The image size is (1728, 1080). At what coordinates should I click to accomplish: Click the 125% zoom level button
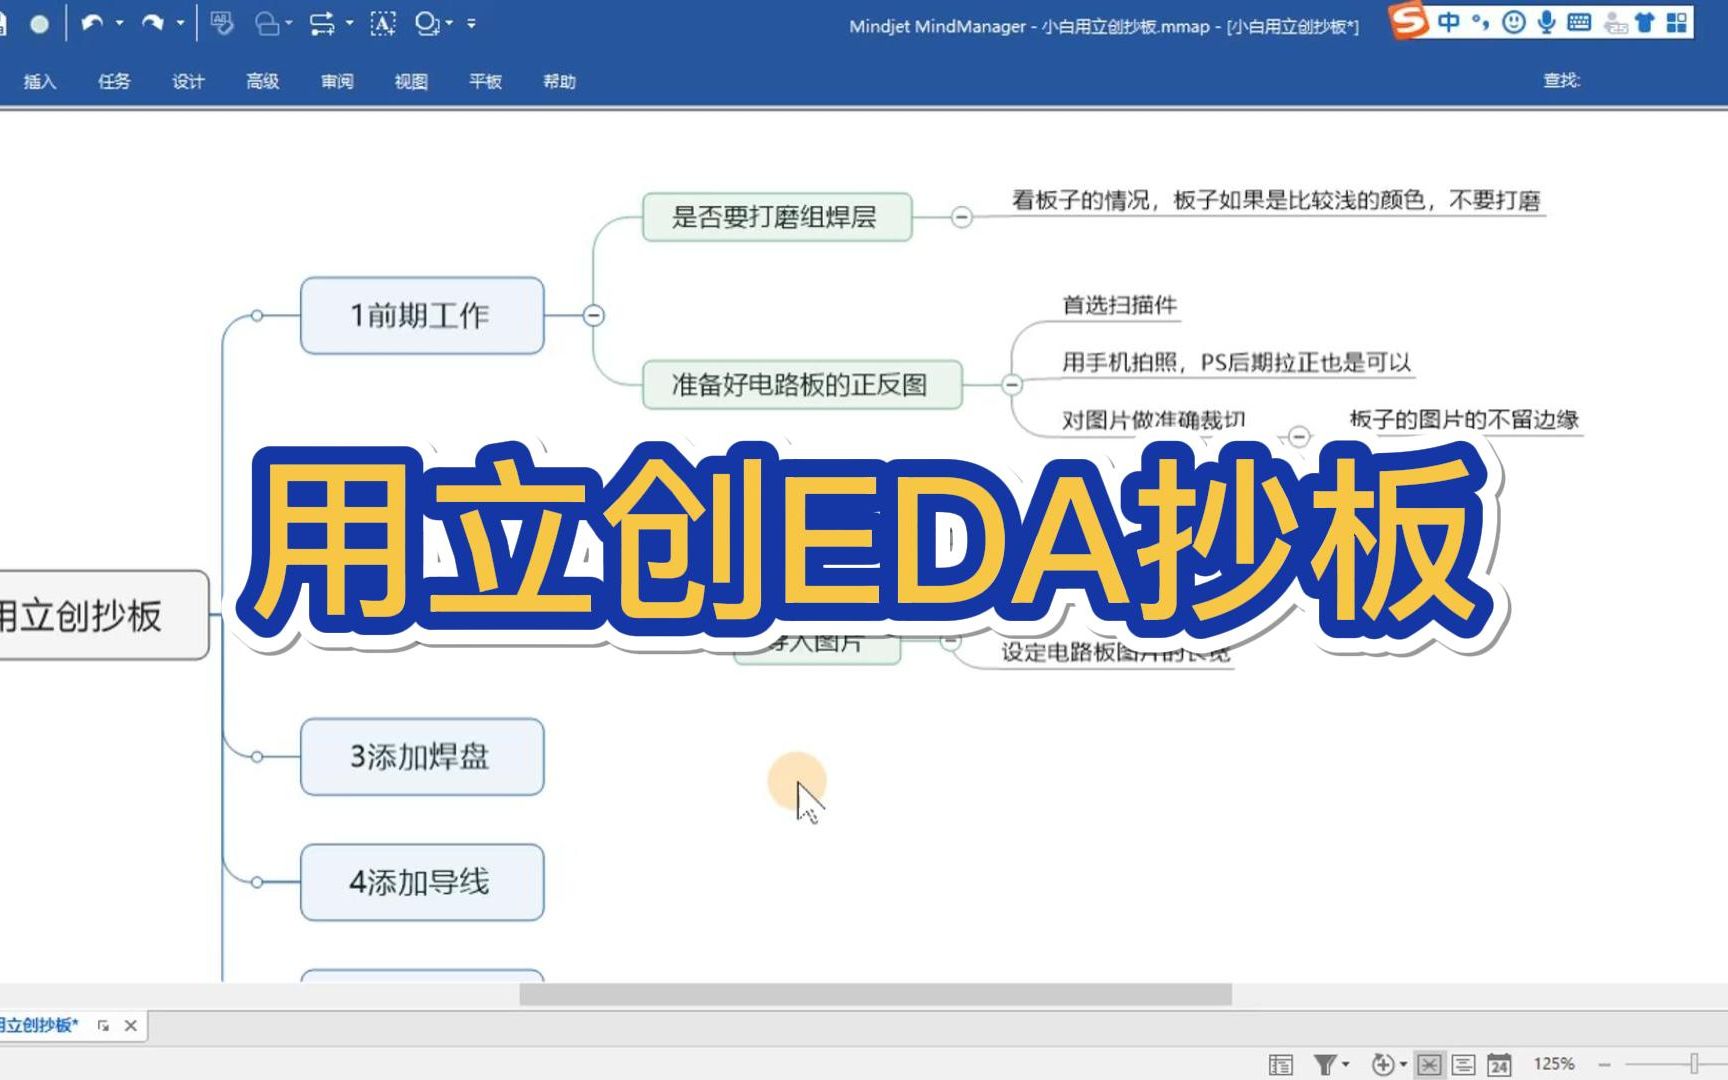pyautogui.click(x=1556, y=1064)
